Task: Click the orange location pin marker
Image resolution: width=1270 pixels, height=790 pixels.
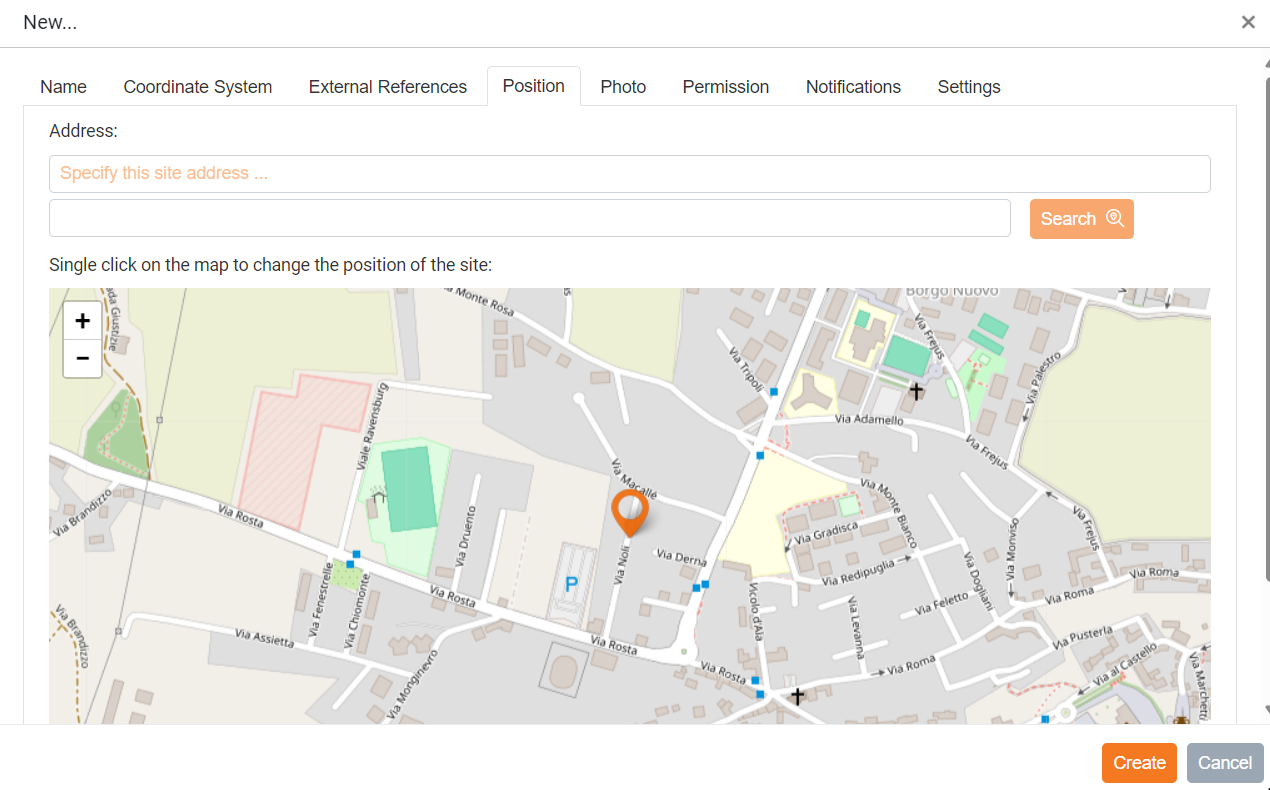Action: tap(630, 512)
